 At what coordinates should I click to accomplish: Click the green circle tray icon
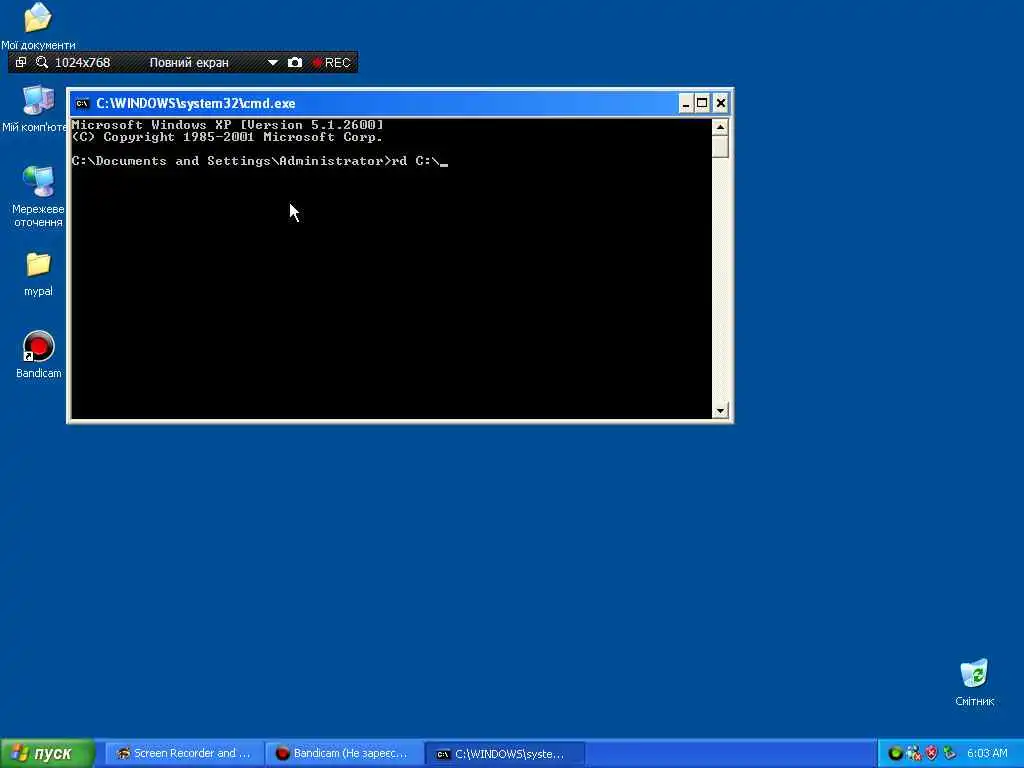[x=896, y=754]
